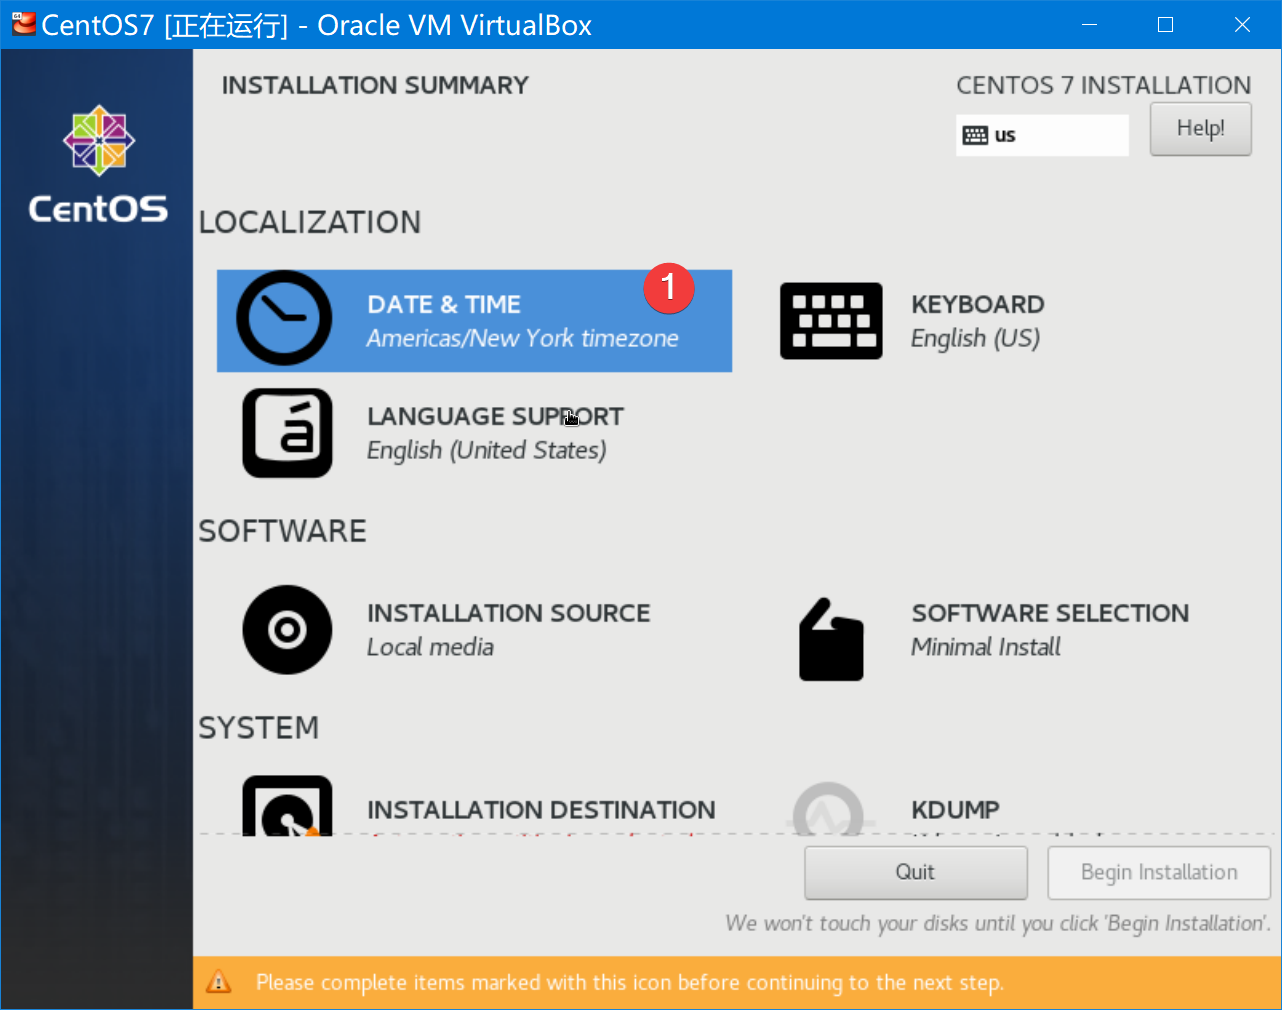Maximize the VirtualBox window

pos(1166,24)
